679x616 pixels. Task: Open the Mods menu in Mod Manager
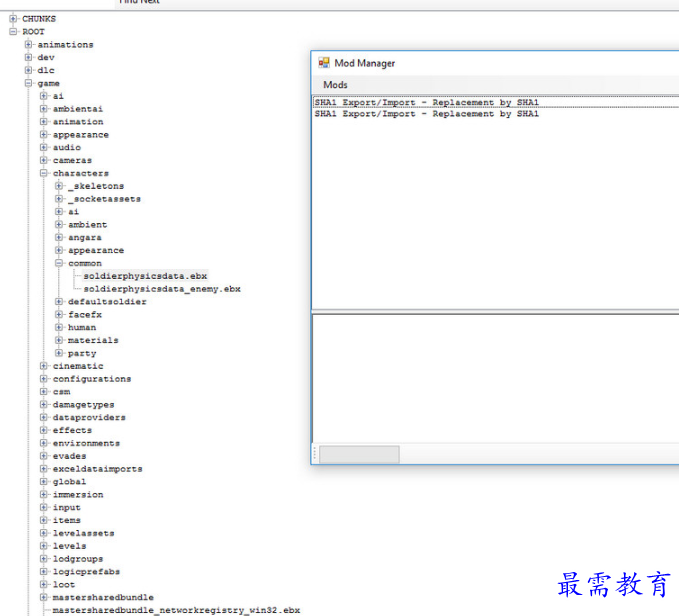[x=335, y=85]
